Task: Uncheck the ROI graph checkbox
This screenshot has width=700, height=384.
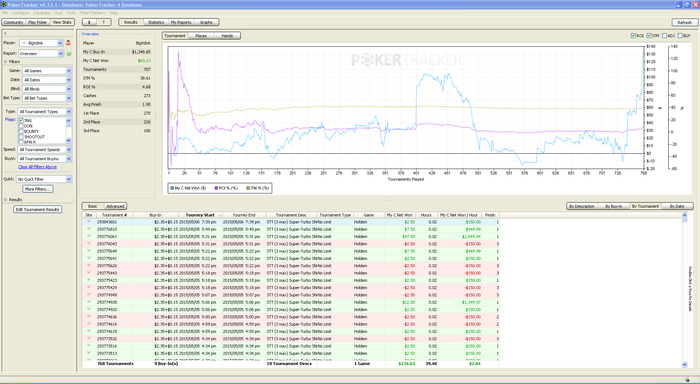Action: (x=633, y=36)
